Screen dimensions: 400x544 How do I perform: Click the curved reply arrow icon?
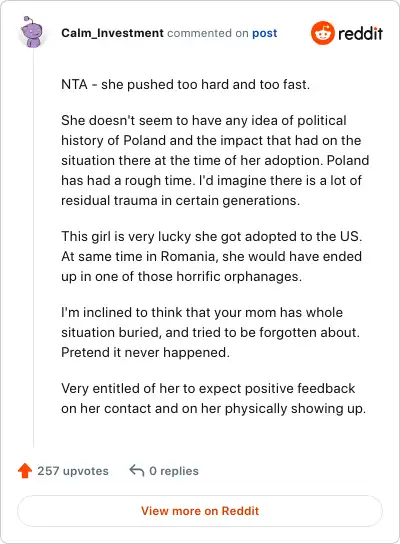[x=137, y=471]
